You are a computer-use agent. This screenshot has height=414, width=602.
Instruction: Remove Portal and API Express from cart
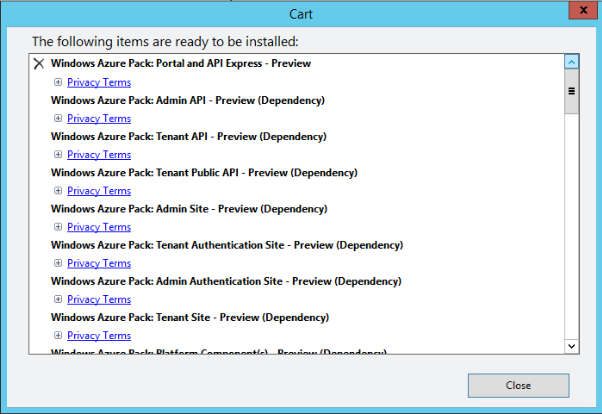(x=39, y=64)
